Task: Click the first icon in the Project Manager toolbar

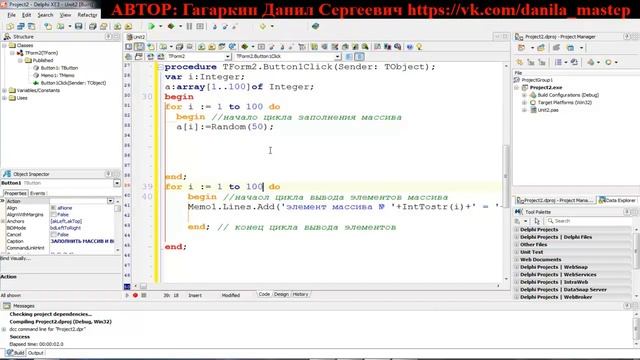Action: tap(521, 48)
